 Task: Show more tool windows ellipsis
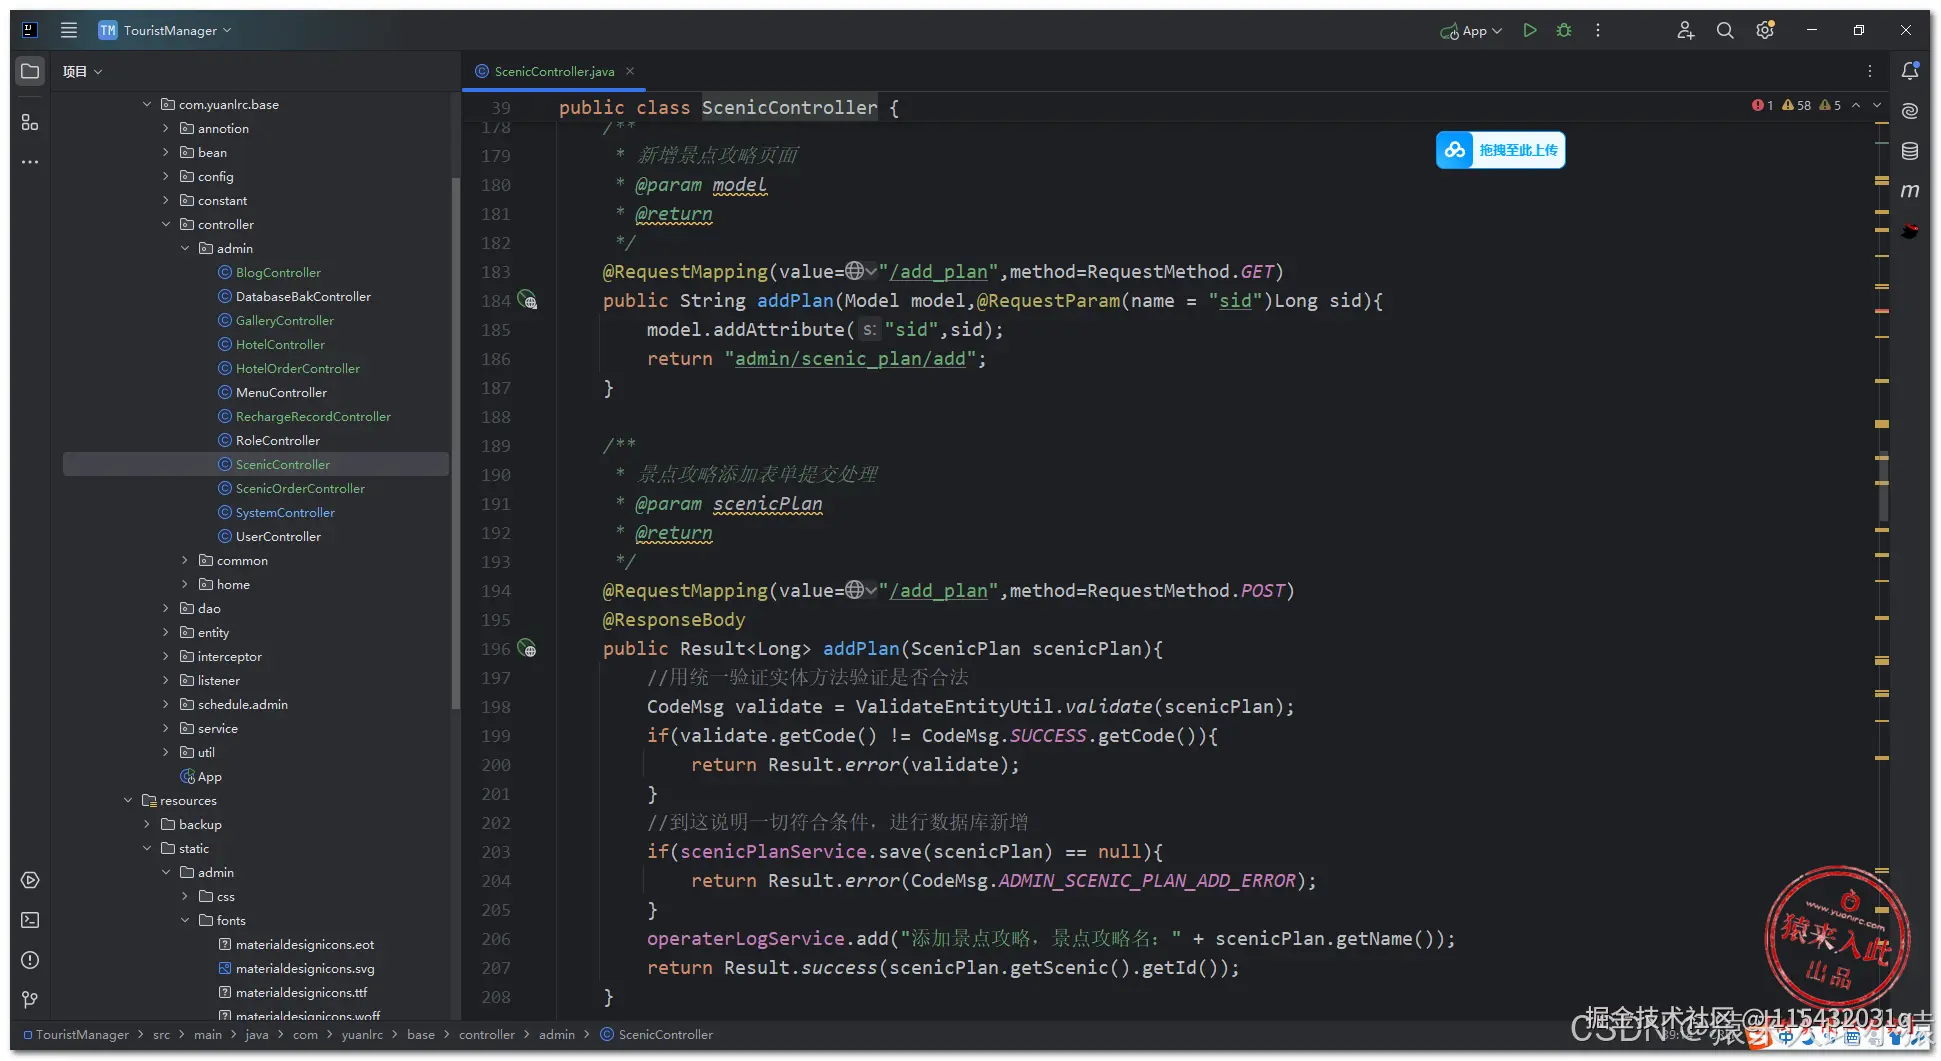30,162
